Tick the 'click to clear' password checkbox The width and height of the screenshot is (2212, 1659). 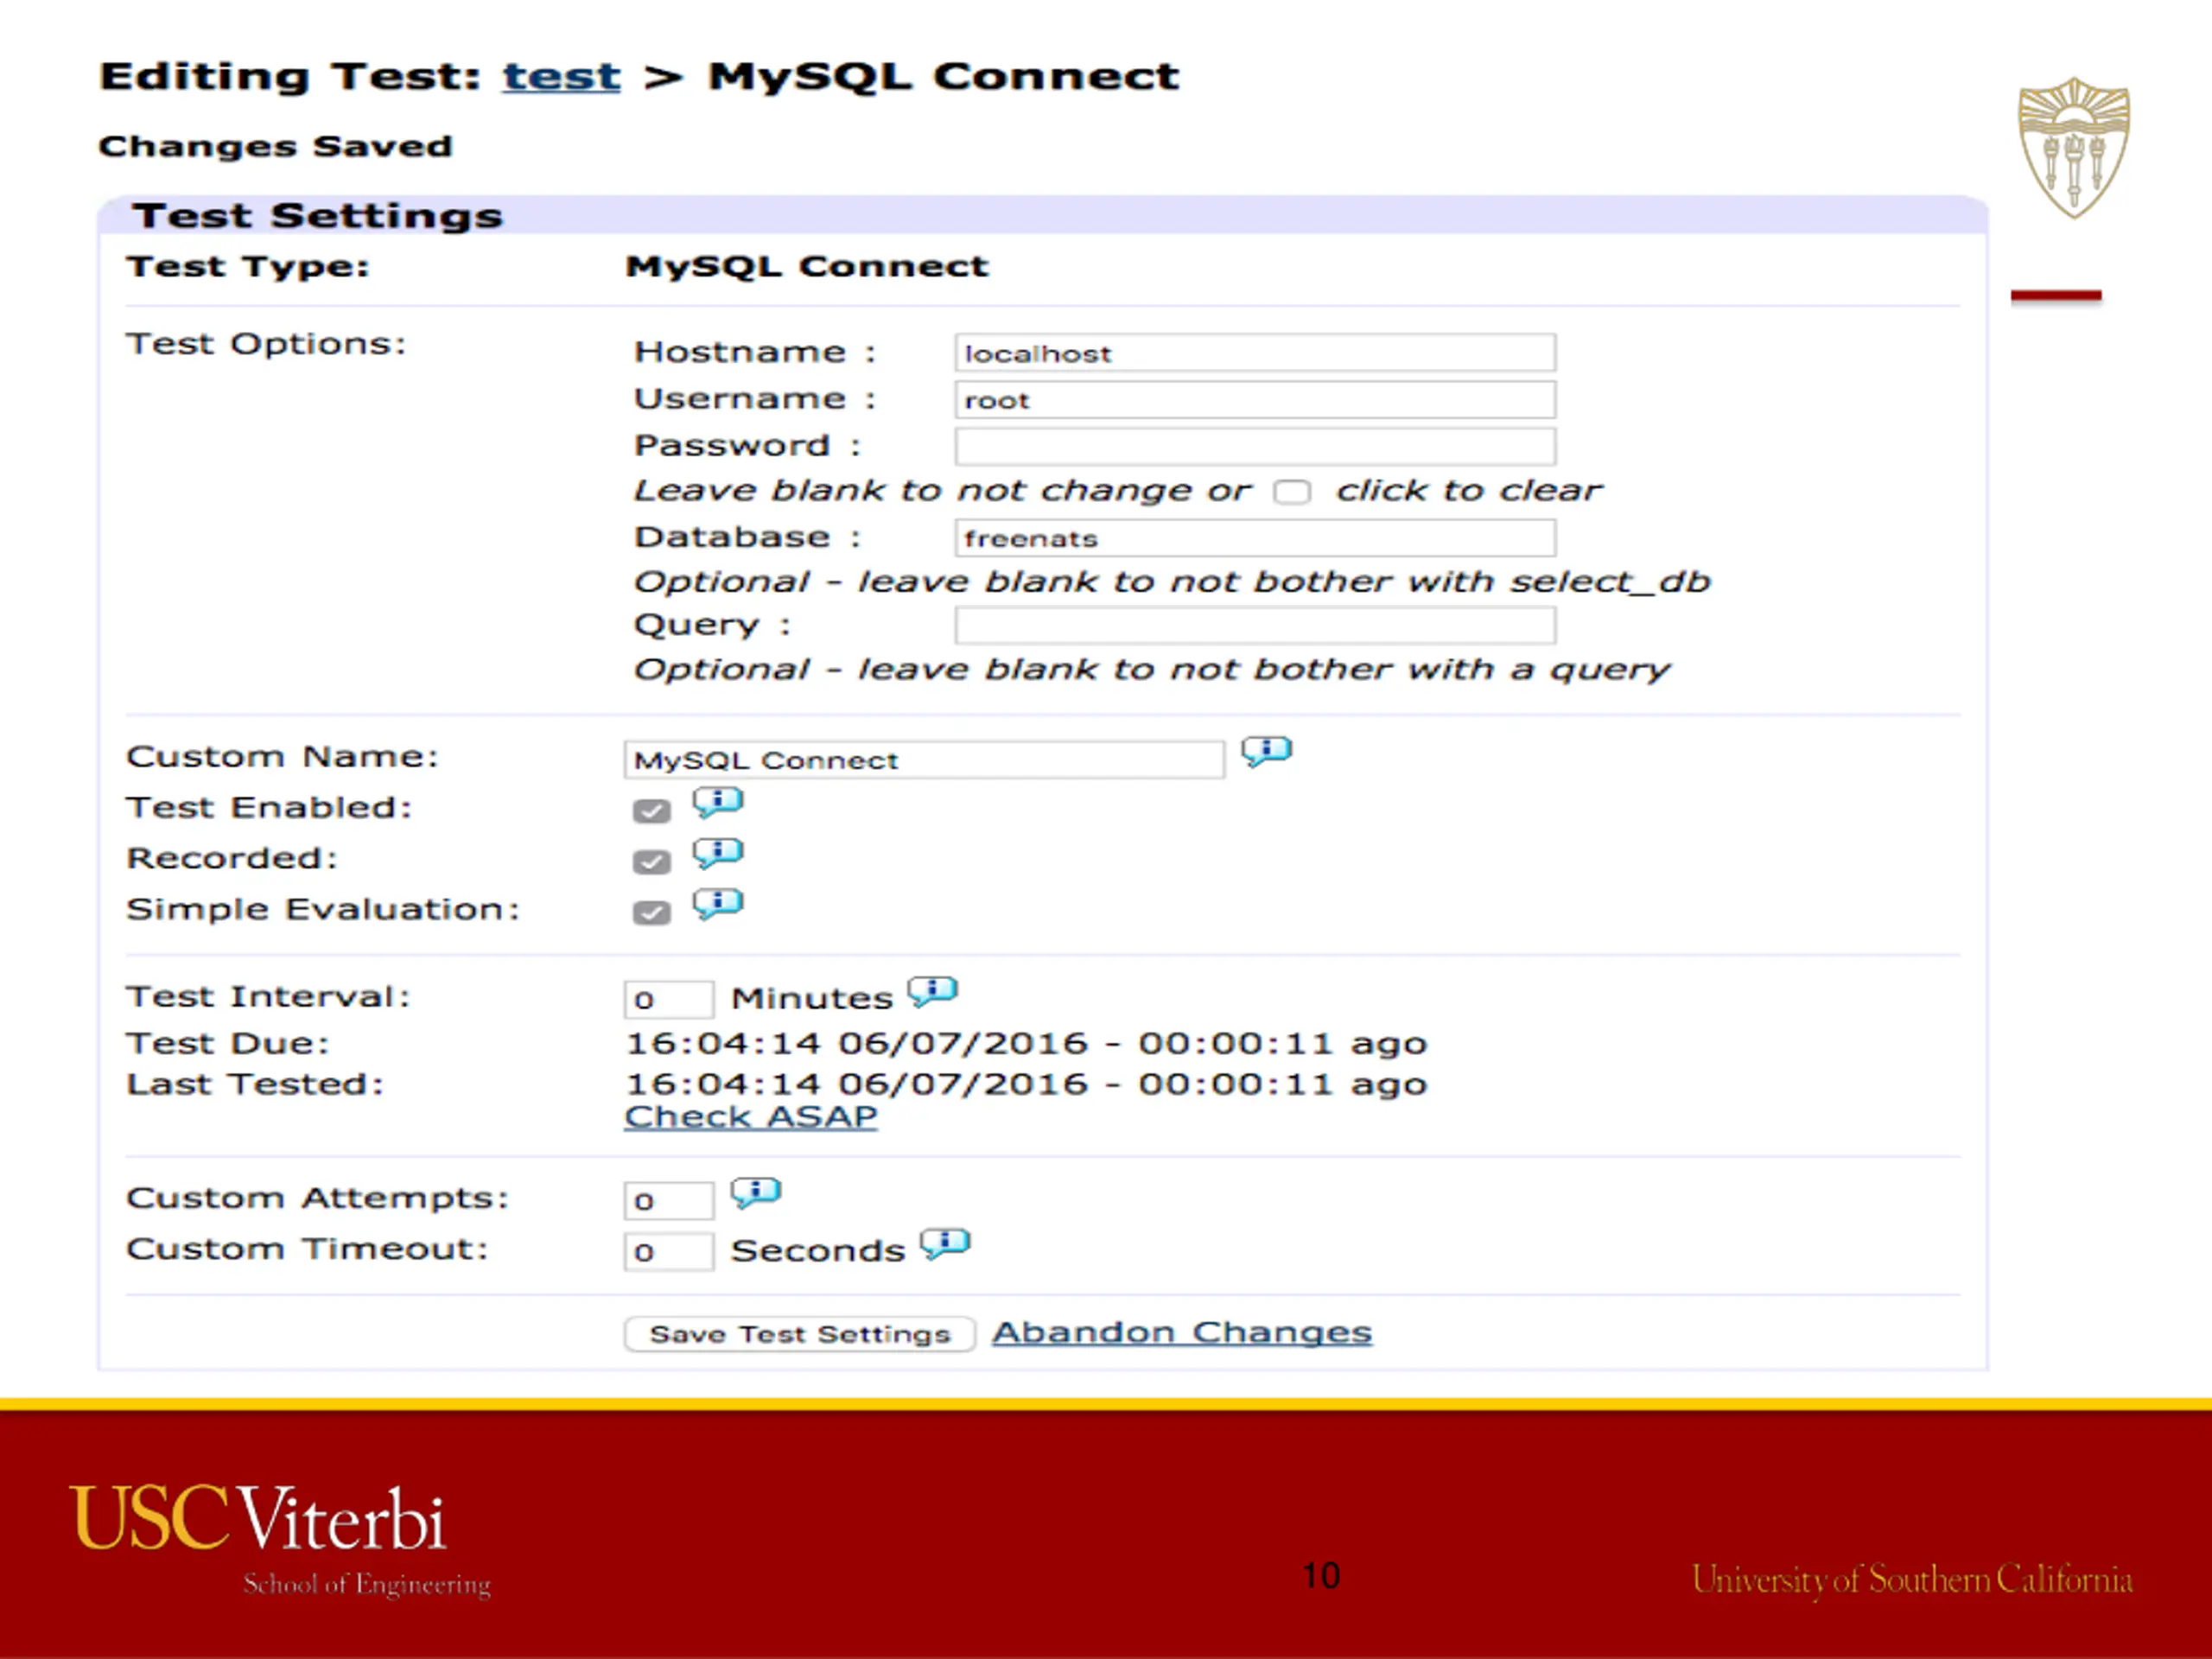point(1292,492)
